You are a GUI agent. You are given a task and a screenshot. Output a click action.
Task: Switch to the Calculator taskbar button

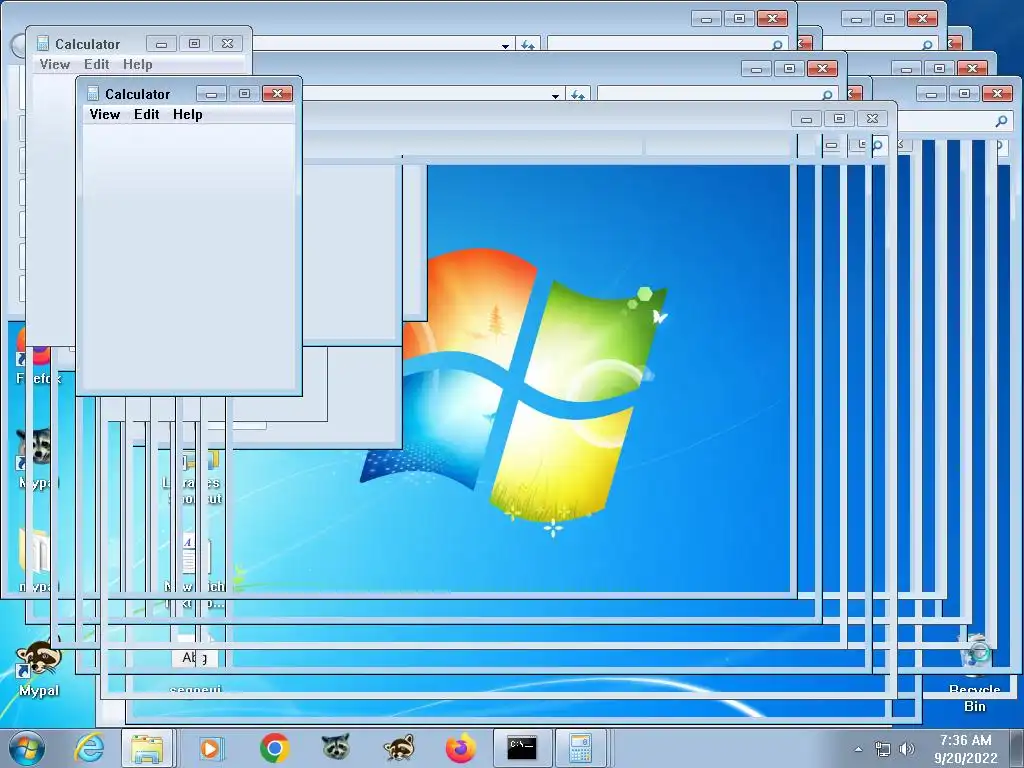[x=581, y=748]
